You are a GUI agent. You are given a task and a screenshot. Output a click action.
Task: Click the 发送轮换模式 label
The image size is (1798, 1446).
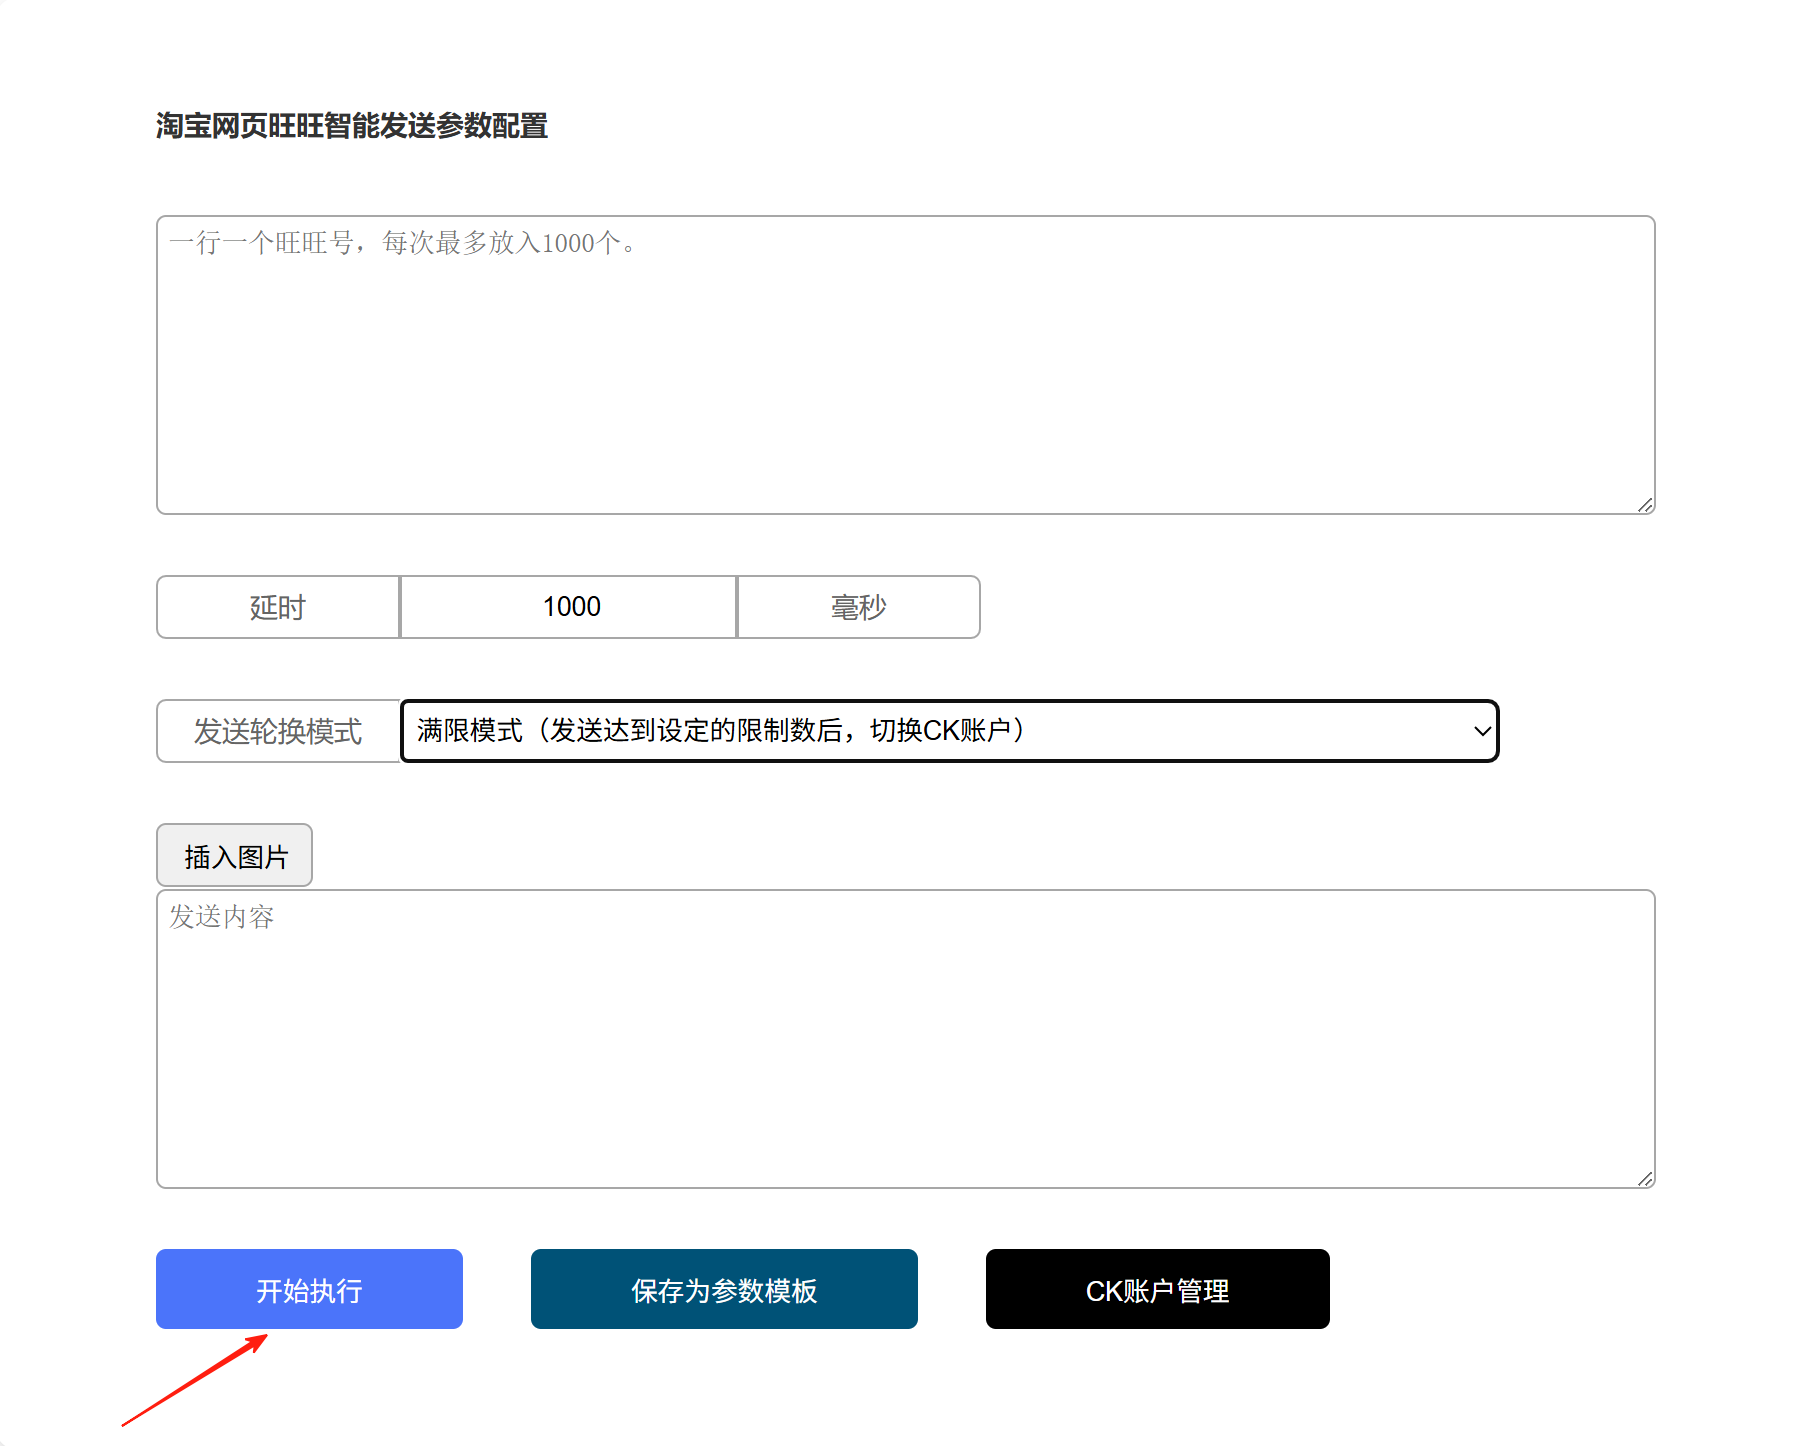278,731
